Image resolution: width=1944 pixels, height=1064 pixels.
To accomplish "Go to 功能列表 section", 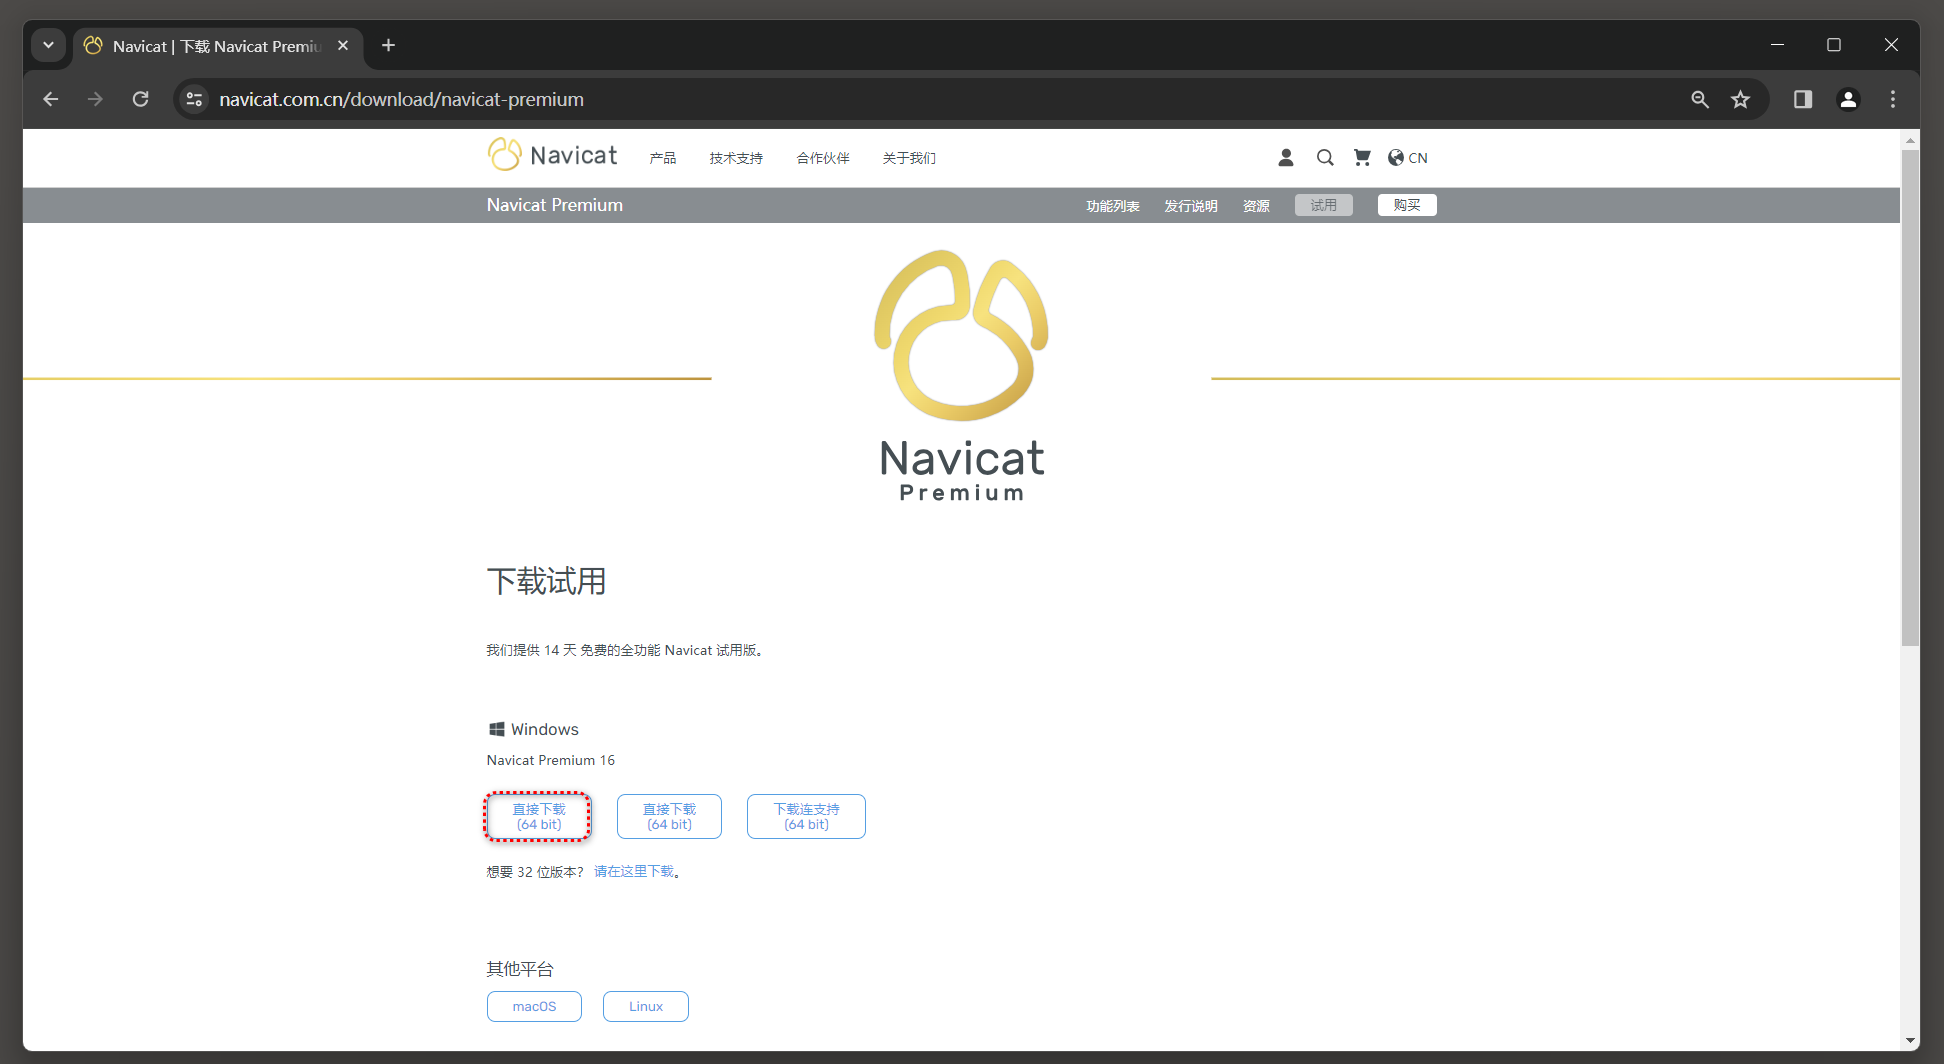I will [x=1113, y=206].
